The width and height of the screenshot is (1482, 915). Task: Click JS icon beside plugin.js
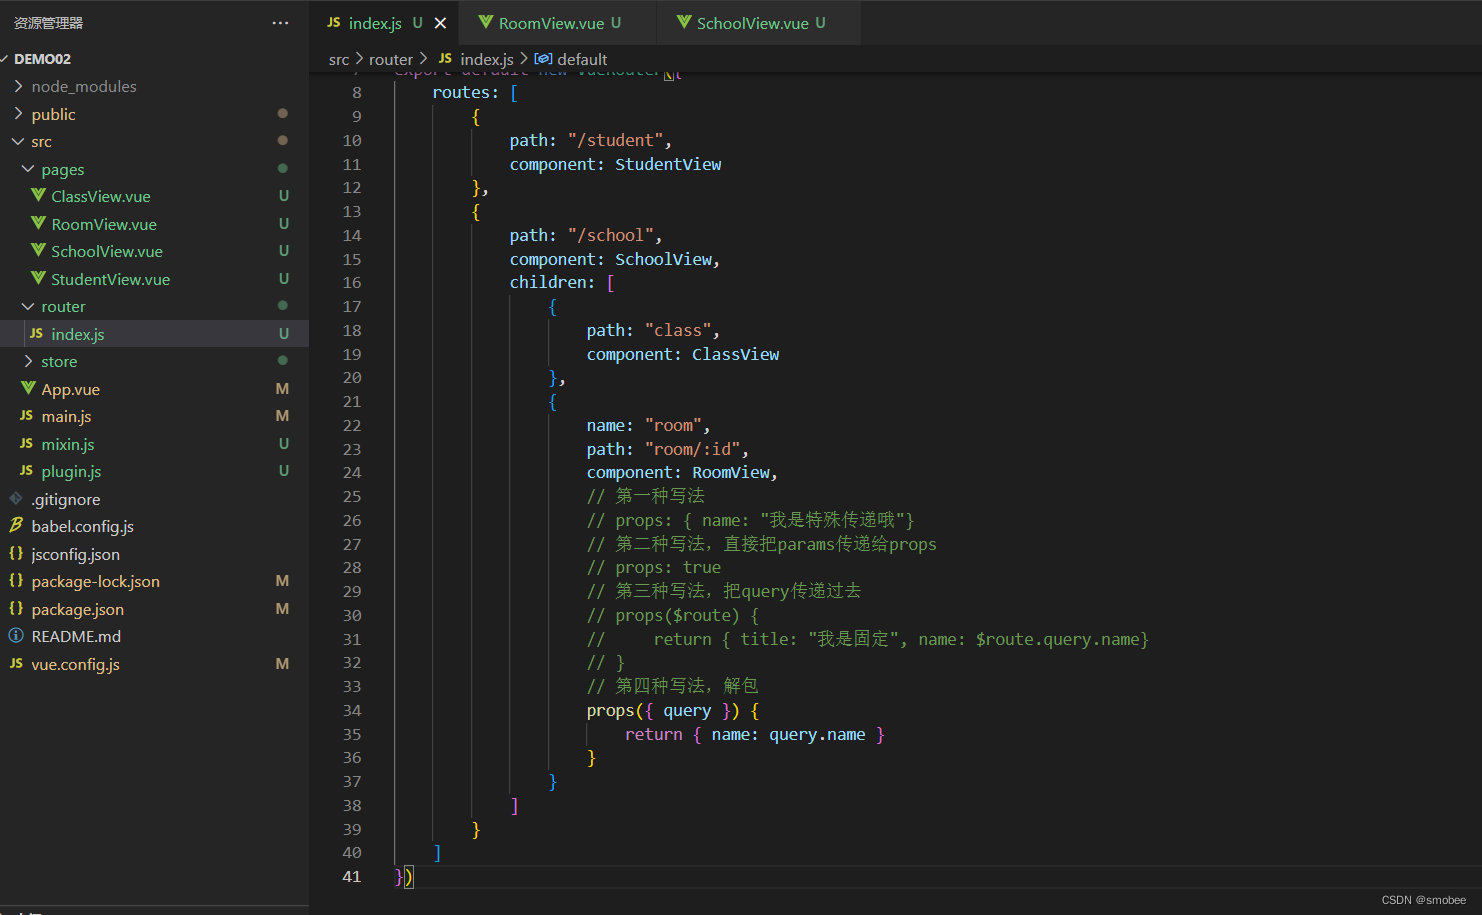click(x=26, y=471)
